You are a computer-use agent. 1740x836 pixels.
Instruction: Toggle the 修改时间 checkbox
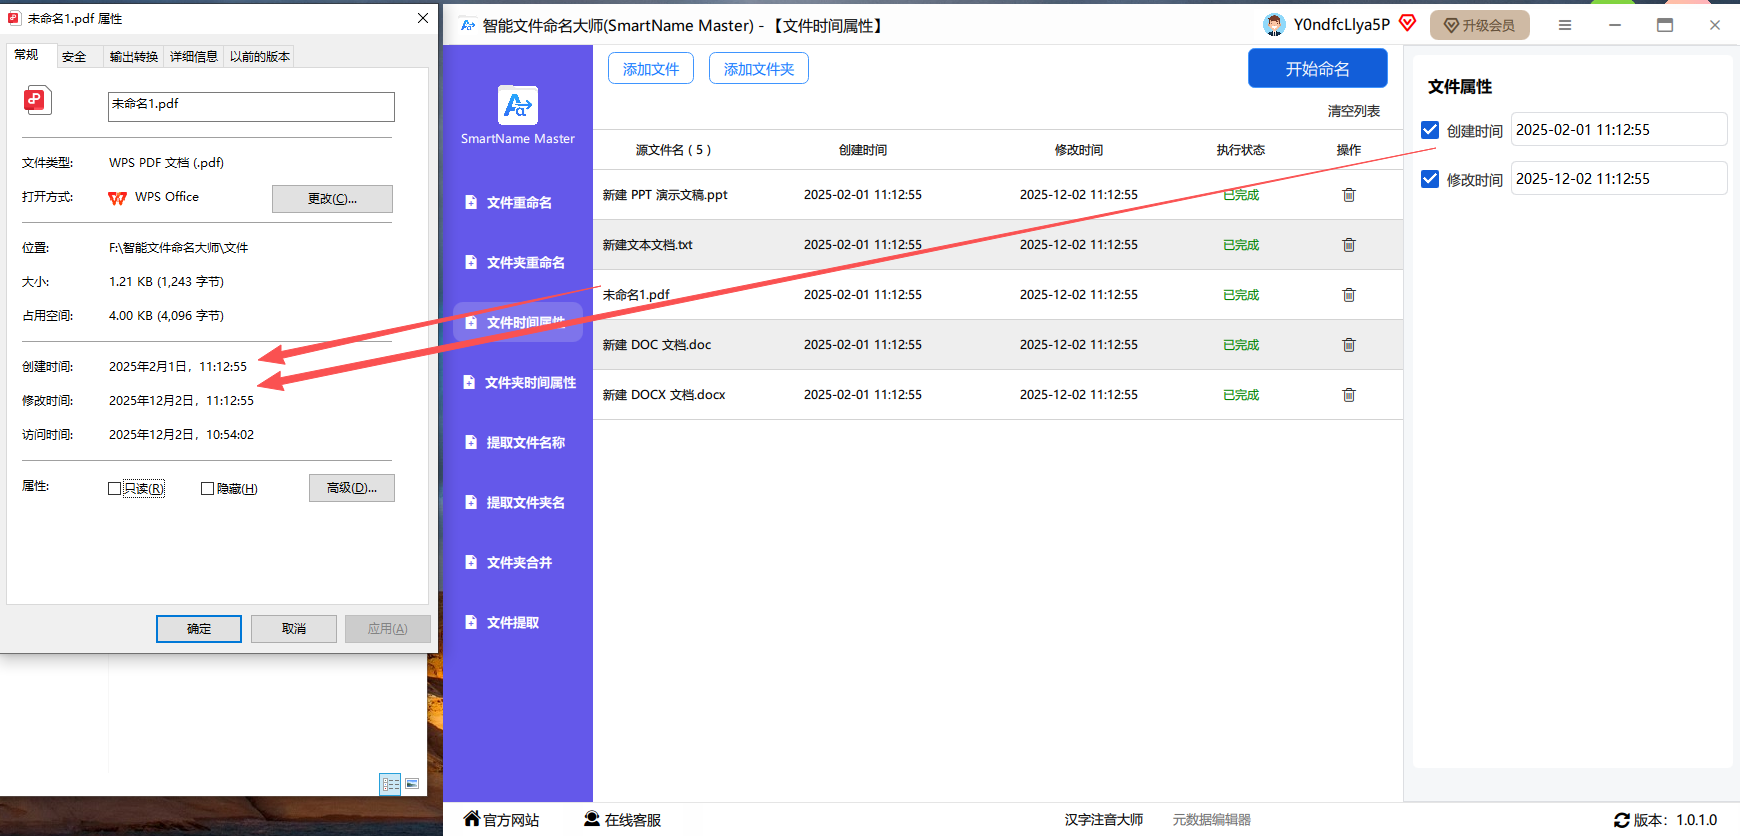point(1430,179)
